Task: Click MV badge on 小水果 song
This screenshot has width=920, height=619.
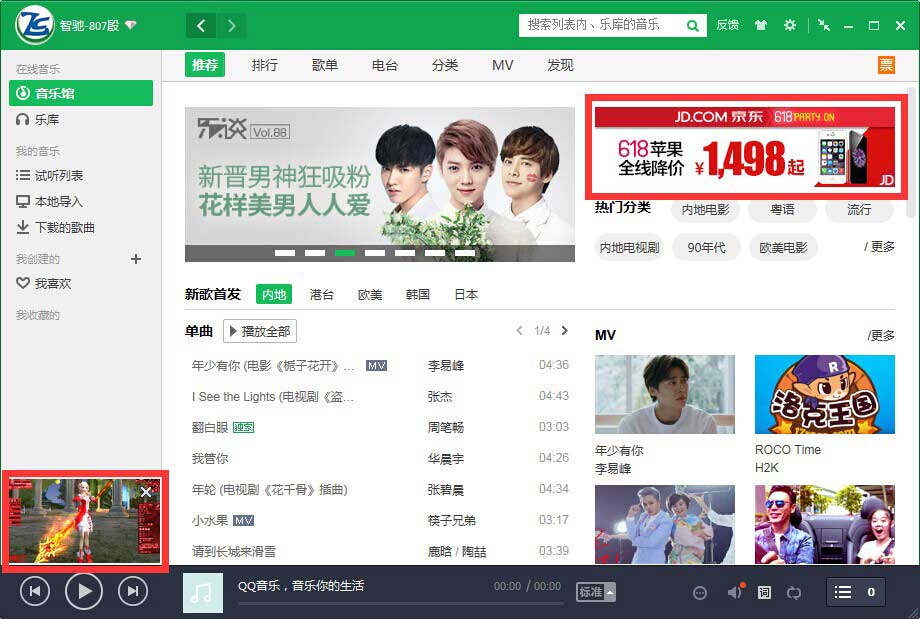Action: pyautogui.click(x=243, y=520)
